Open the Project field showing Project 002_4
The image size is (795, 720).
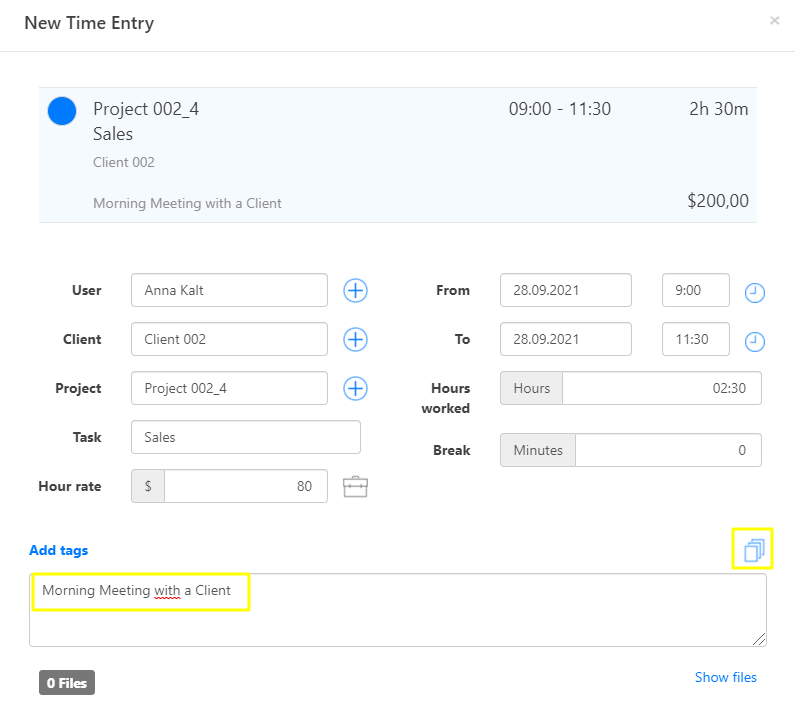229,388
